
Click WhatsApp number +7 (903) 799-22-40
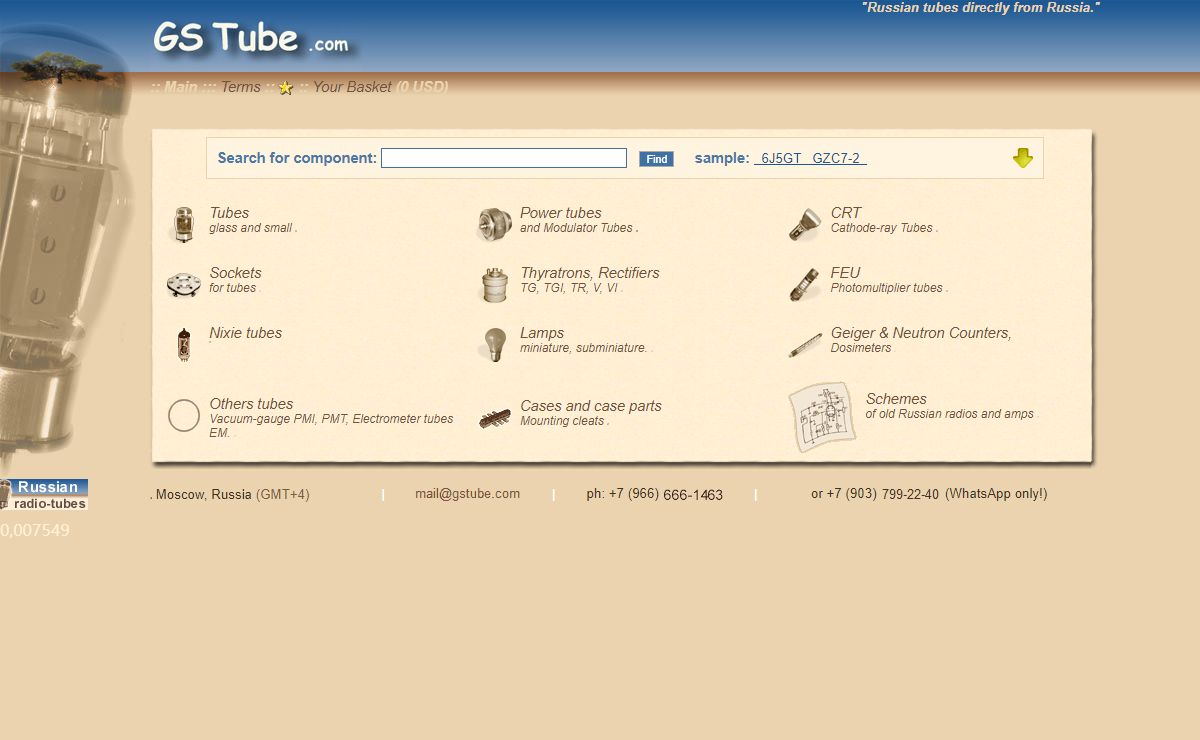(882, 494)
